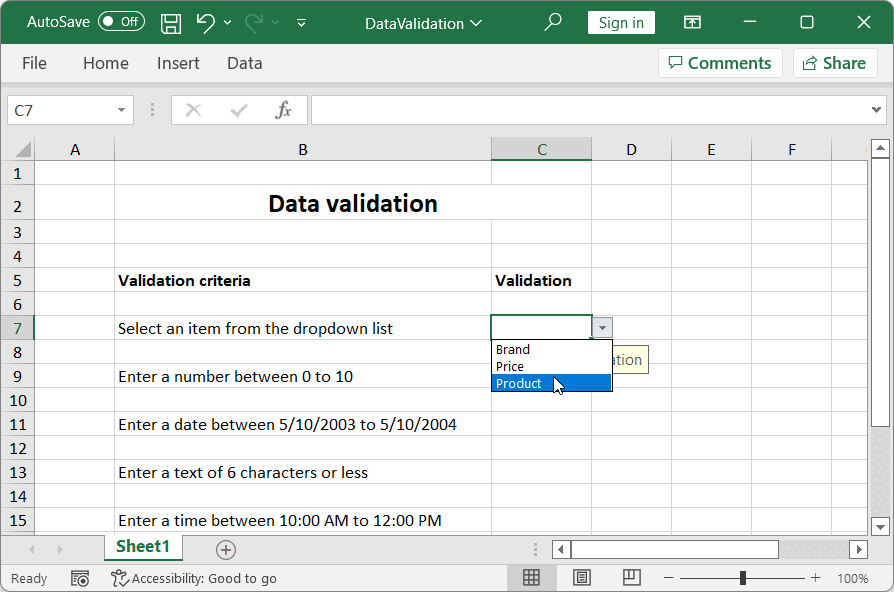Switch to the Data ribbon tab
Screen dimensions: 894x592
[x=244, y=62]
